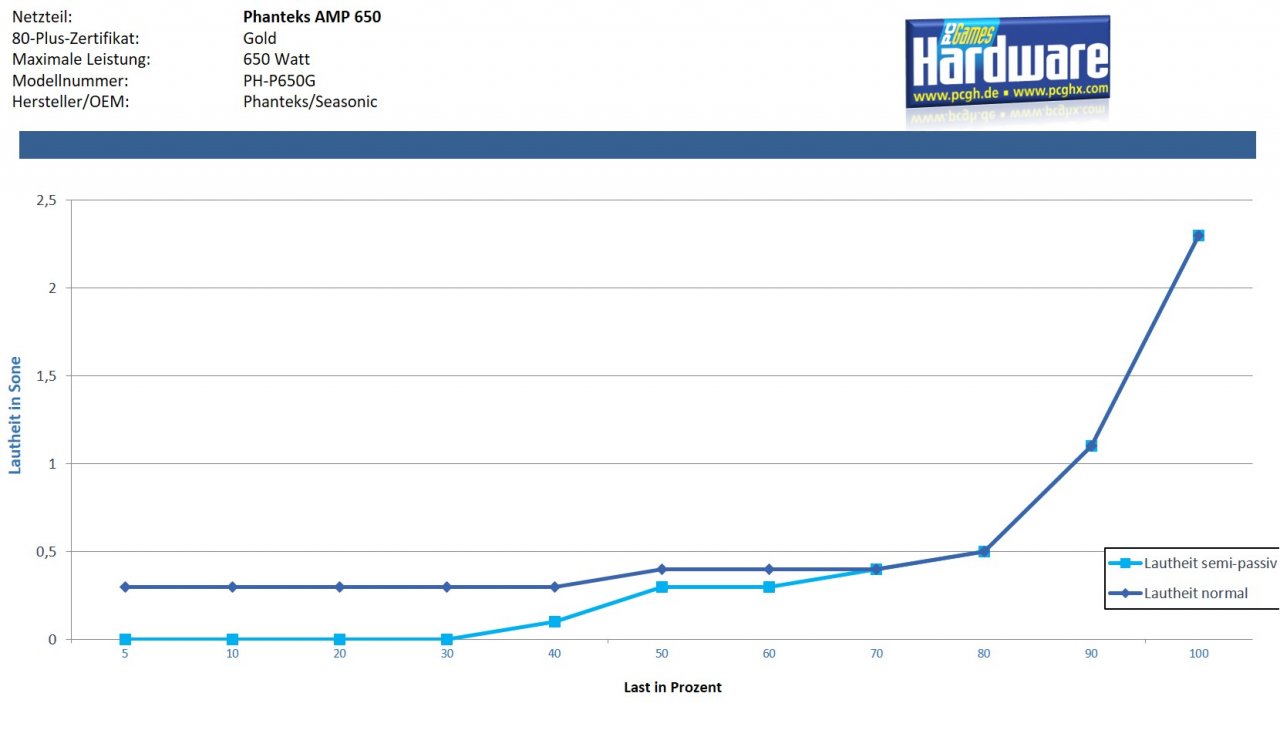Select the normal-mode data point at 10% load
The width and height of the screenshot is (1280, 730).
coord(232,587)
